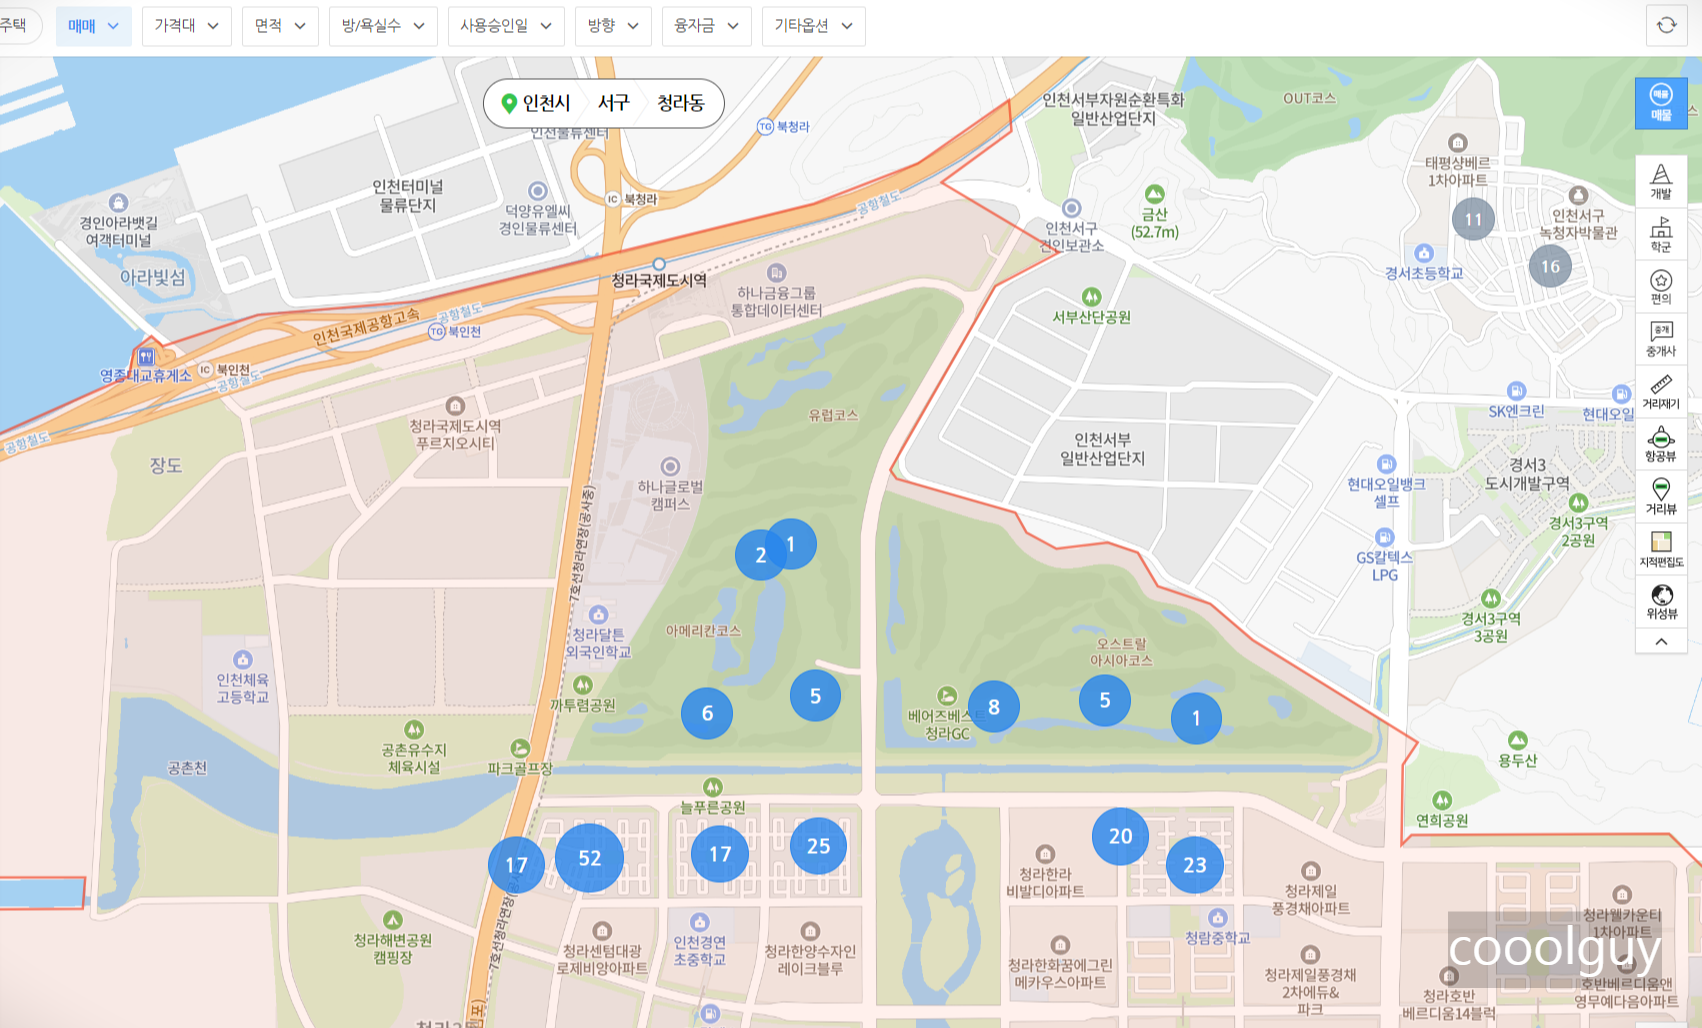Open the 가격대 price range dropdown
The image size is (1702, 1028).
point(187,26)
